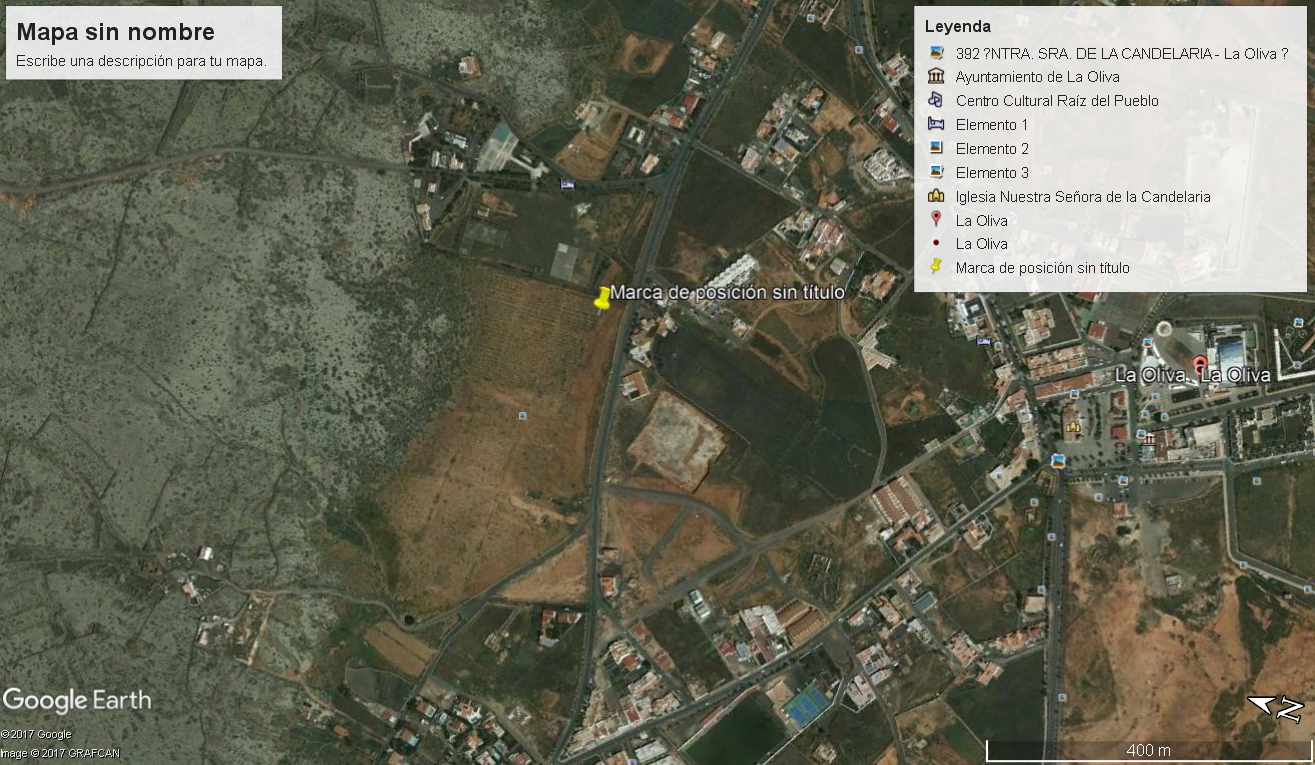Click the church icon in legend

(935, 196)
